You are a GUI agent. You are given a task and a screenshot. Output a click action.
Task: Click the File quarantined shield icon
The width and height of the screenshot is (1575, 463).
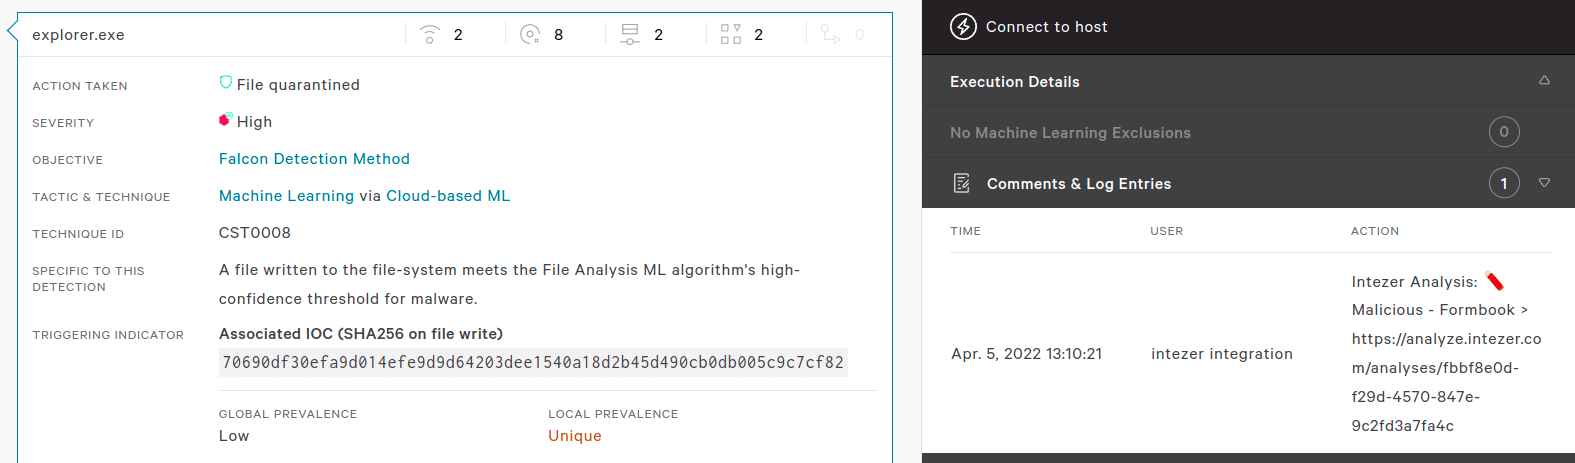(x=226, y=83)
